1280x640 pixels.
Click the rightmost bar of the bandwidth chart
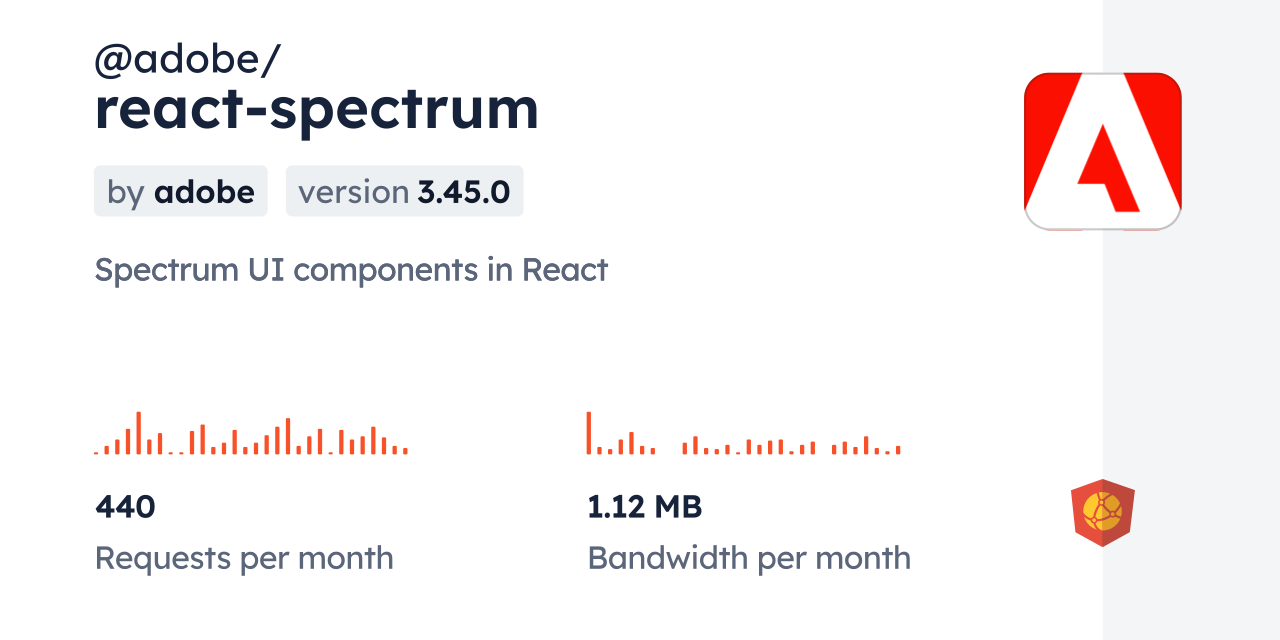pyautogui.click(x=898, y=450)
